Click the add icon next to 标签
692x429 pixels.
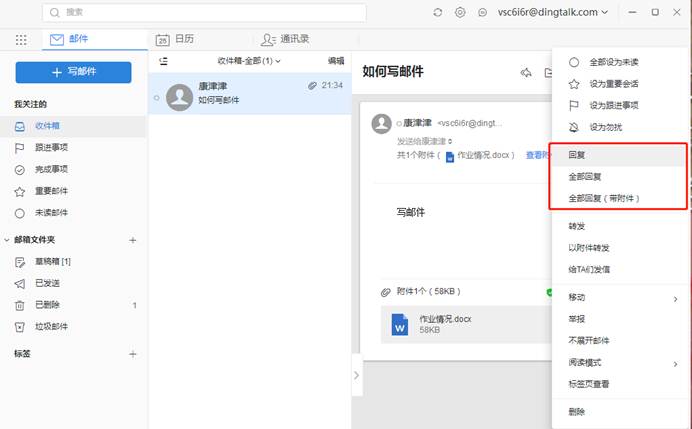[133, 354]
